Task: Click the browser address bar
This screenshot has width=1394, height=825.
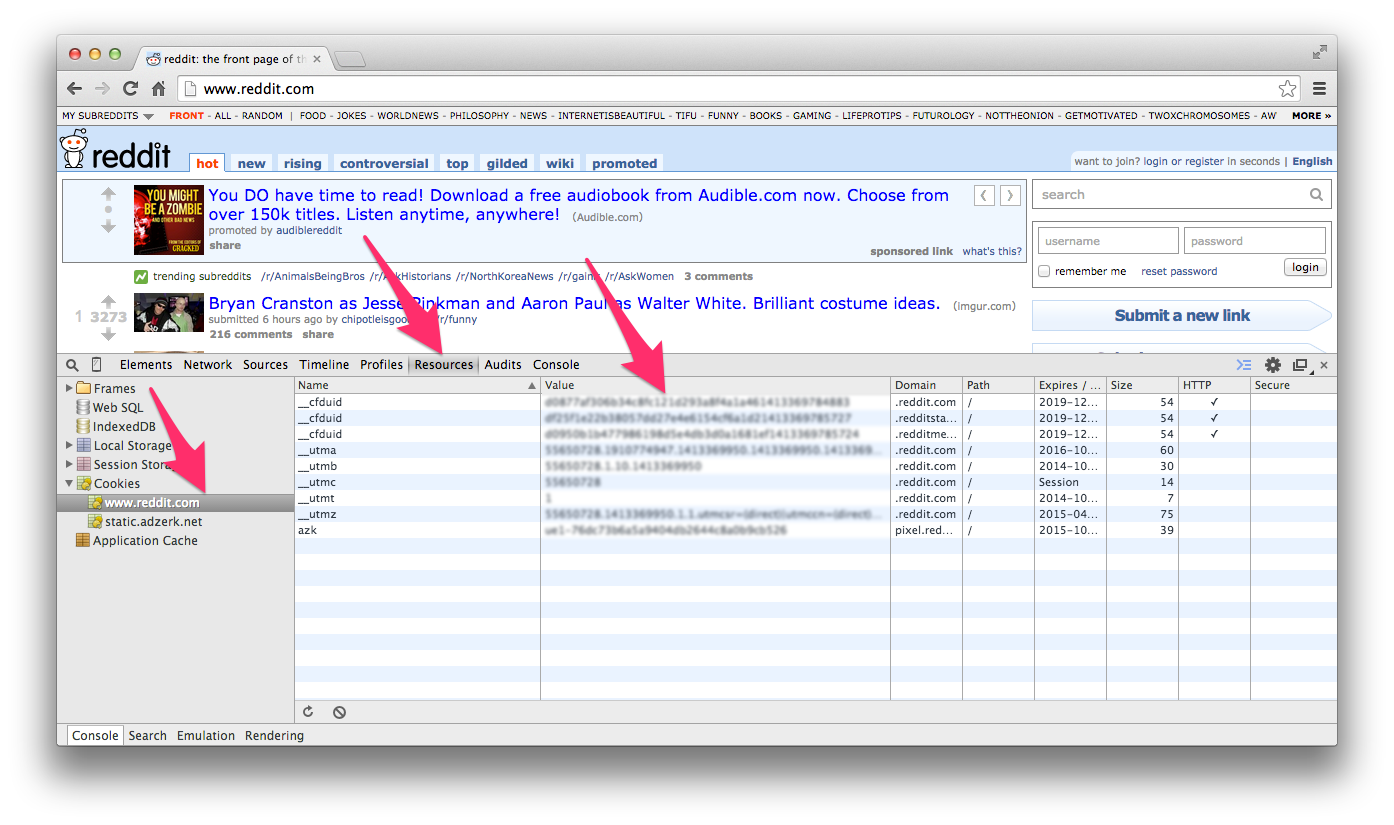Action: tap(739, 89)
